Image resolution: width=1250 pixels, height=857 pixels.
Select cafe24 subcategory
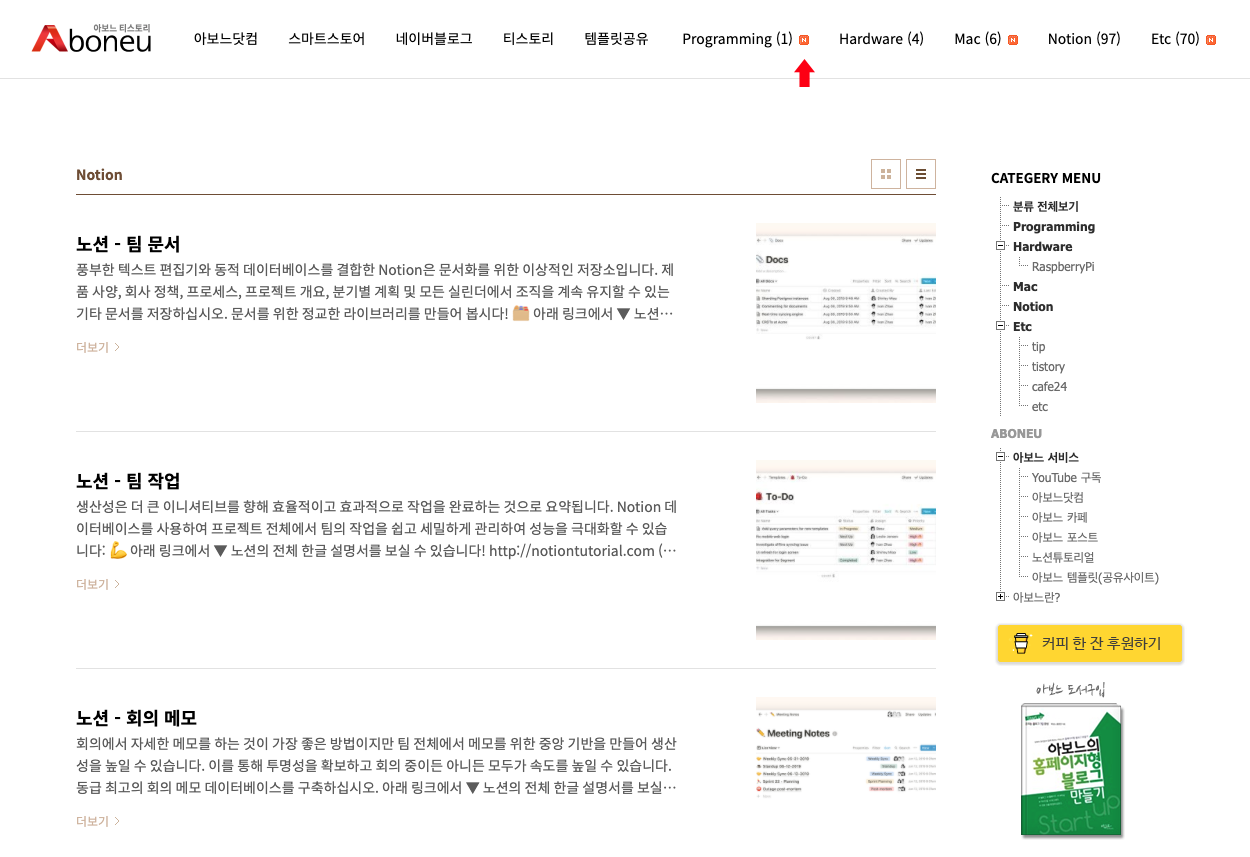point(1049,387)
